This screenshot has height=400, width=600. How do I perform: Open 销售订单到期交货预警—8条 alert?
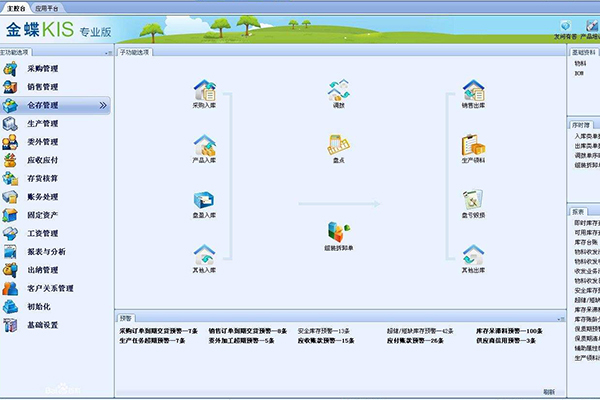(x=248, y=331)
